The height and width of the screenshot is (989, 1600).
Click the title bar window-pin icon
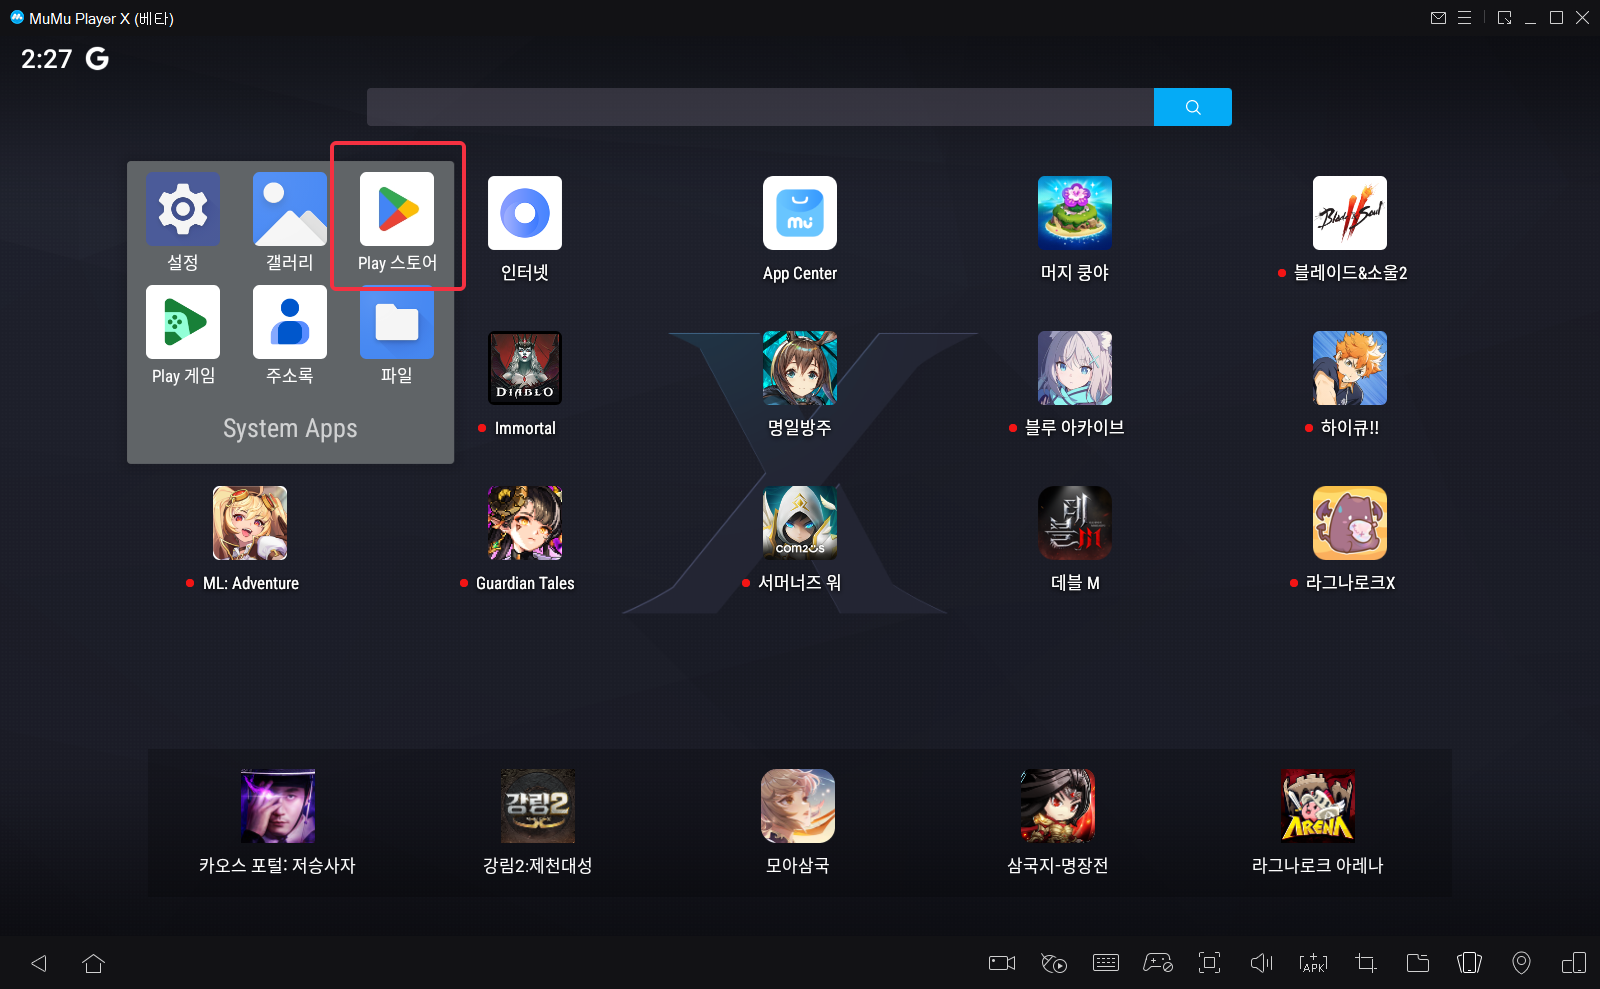click(1505, 18)
